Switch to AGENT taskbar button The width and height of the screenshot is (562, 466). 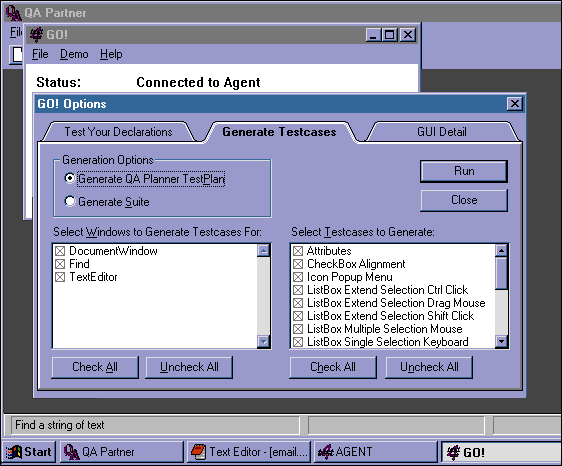coord(376,452)
